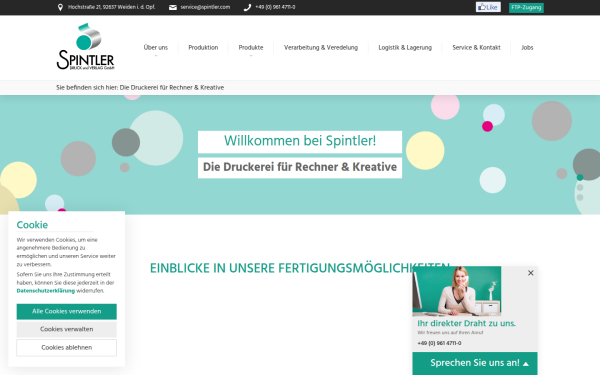Image resolution: width=600 pixels, height=375 pixels.
Task: Open Service & Kontakt menu
Action: (x=476, y=47)
